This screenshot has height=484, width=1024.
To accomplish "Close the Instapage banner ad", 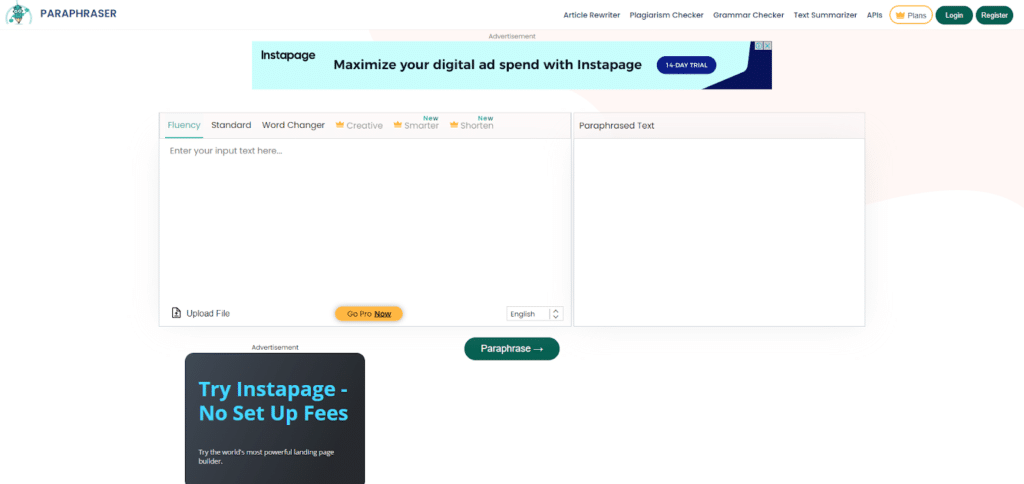I will pyautogui.click(x=768, y=46).
